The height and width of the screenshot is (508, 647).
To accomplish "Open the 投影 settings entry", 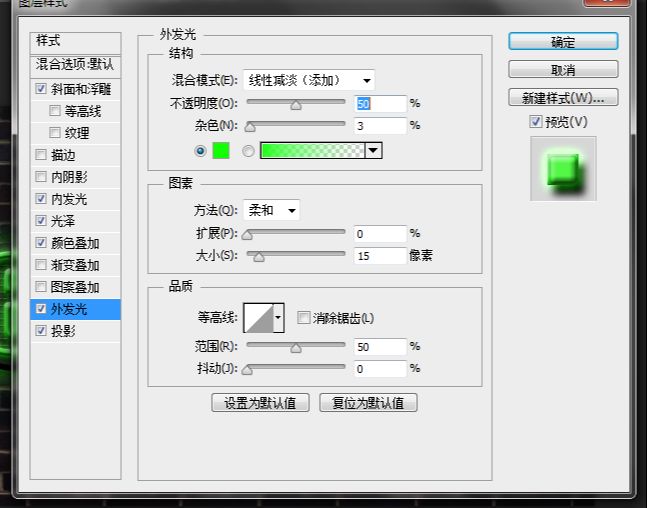I will click(x=63, y=331).
